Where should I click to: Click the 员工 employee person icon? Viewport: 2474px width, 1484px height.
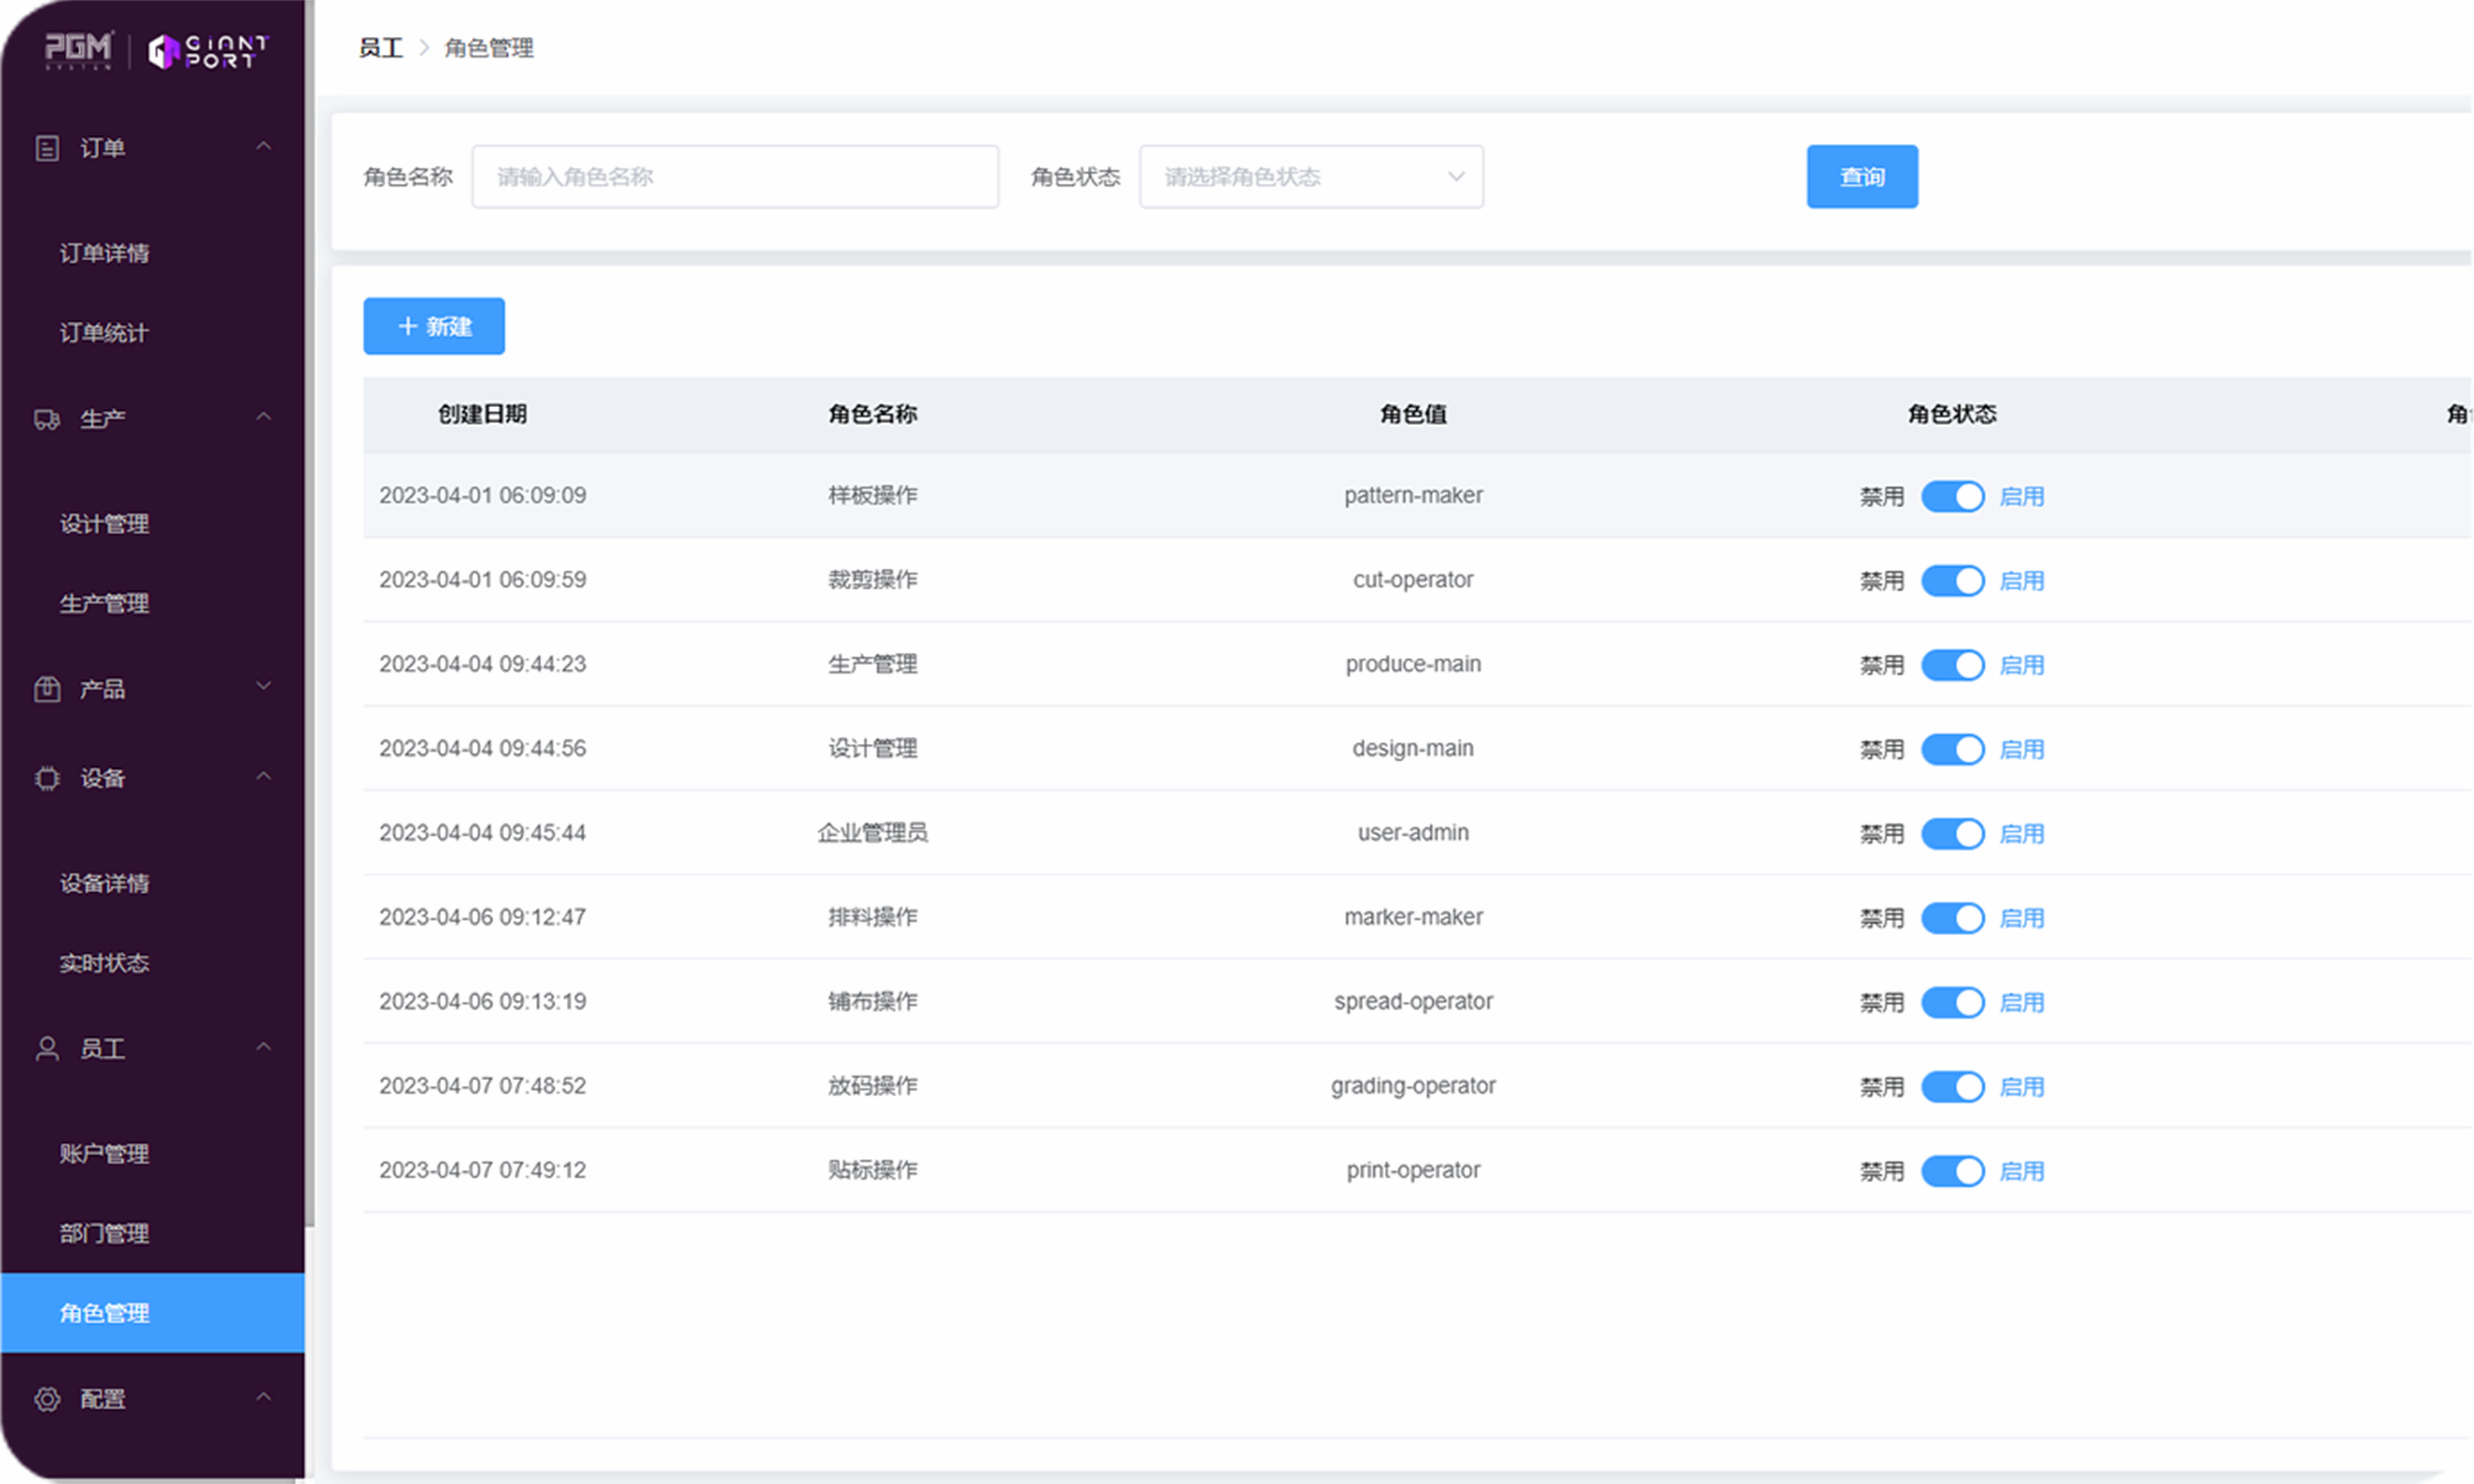(x=47, y=1048)
